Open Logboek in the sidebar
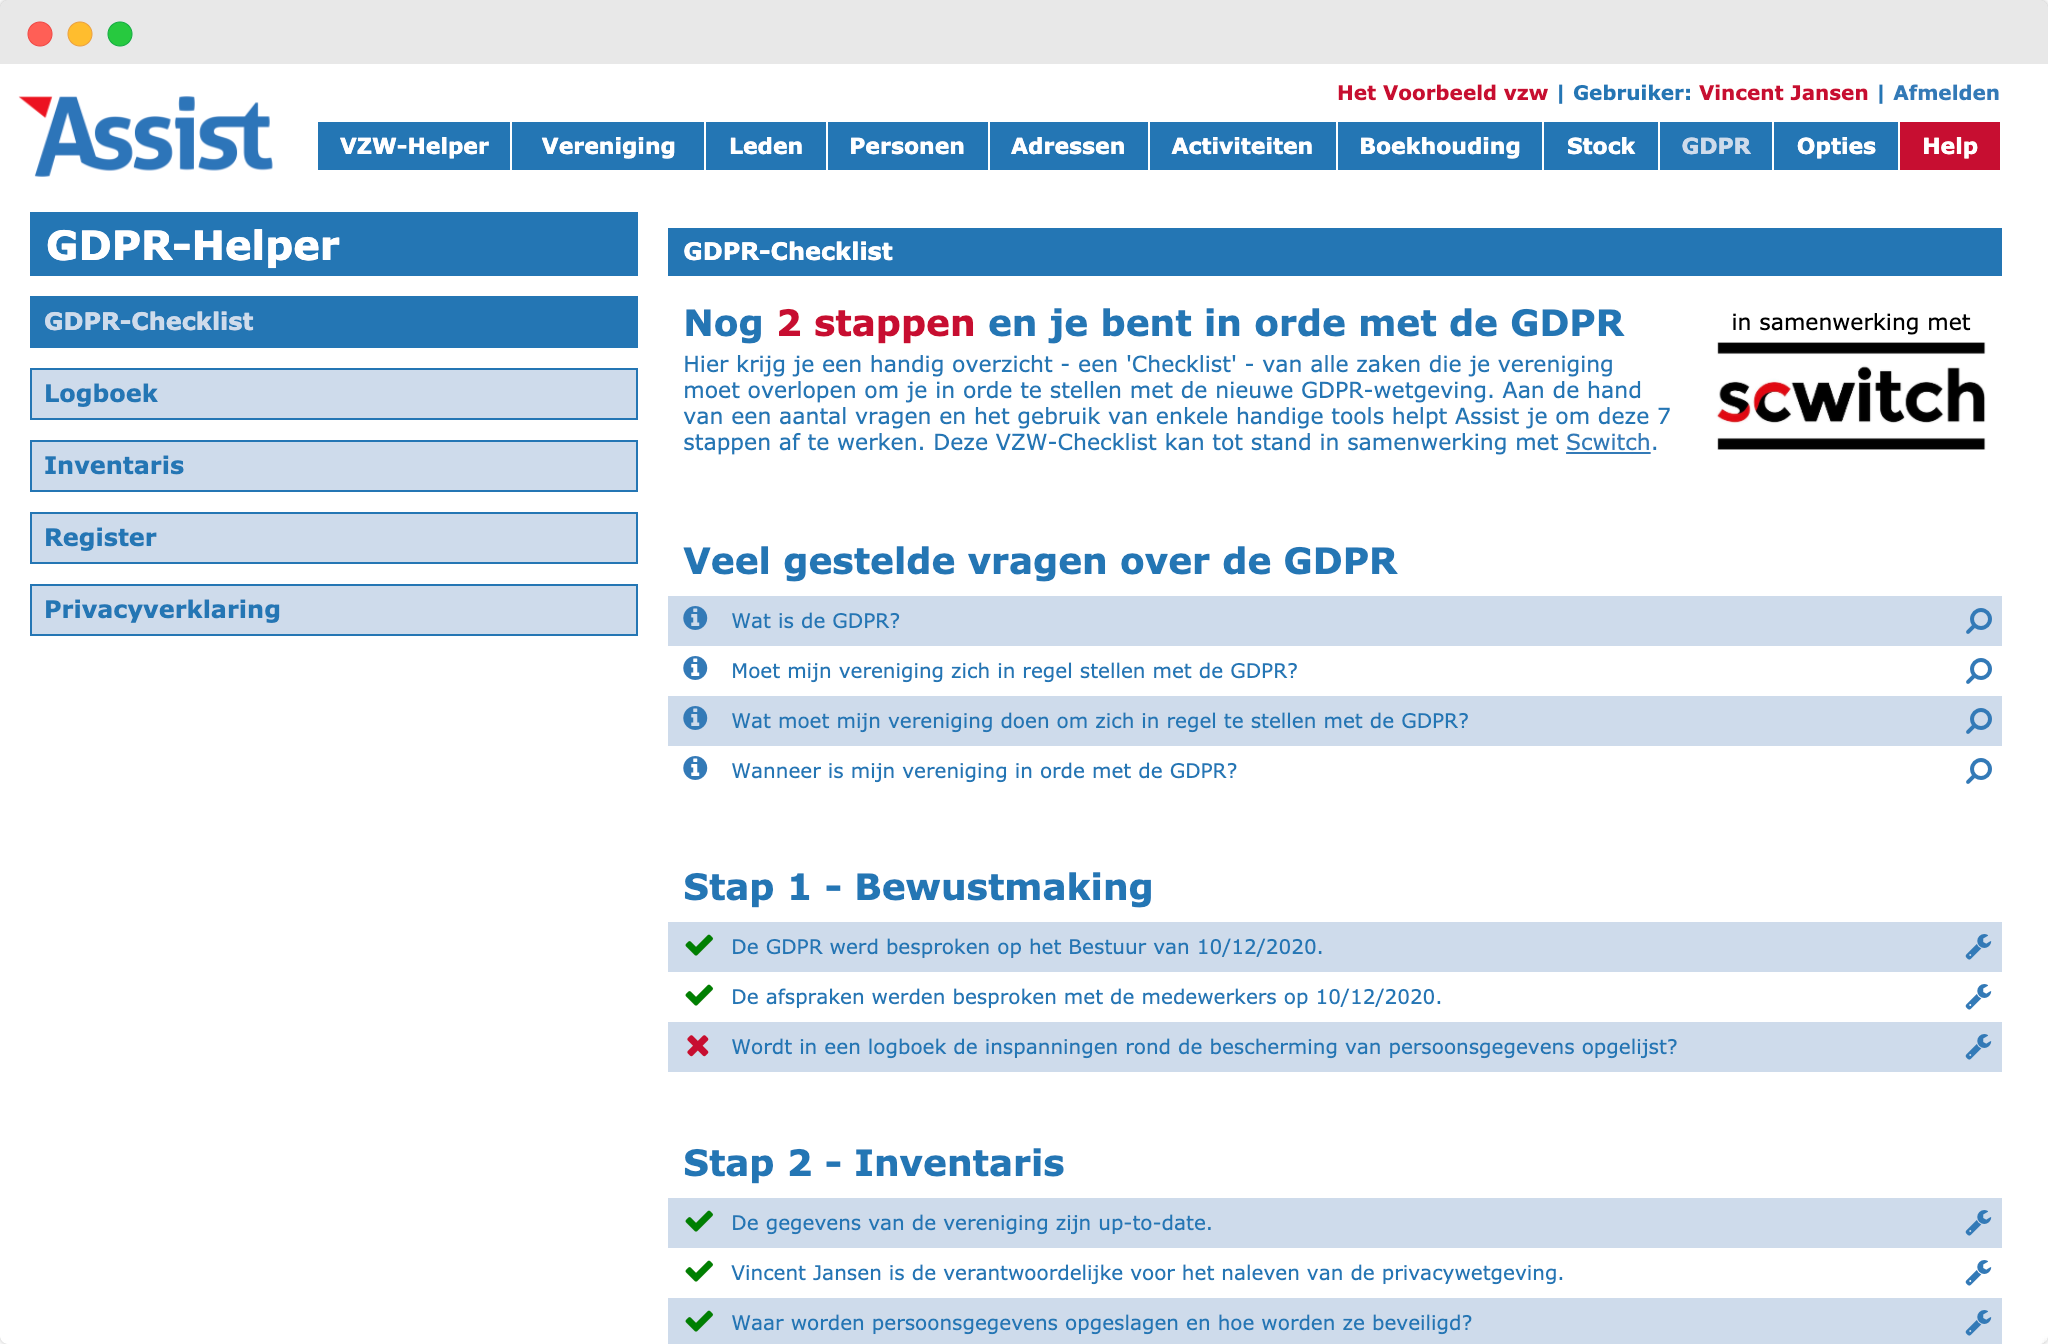 click(334, 394)
